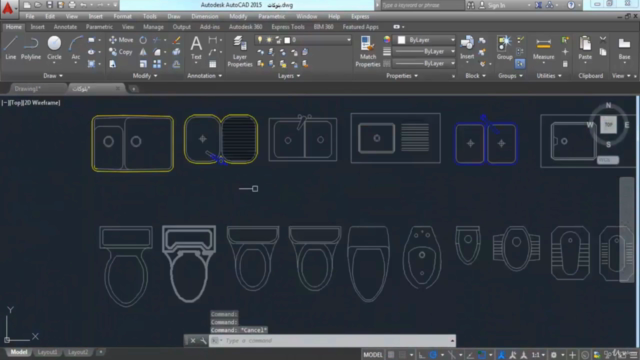Select the Stretch tool icon
Image resolution: width=640 pixels, height=360 pixels.
[x=112, y=64]
